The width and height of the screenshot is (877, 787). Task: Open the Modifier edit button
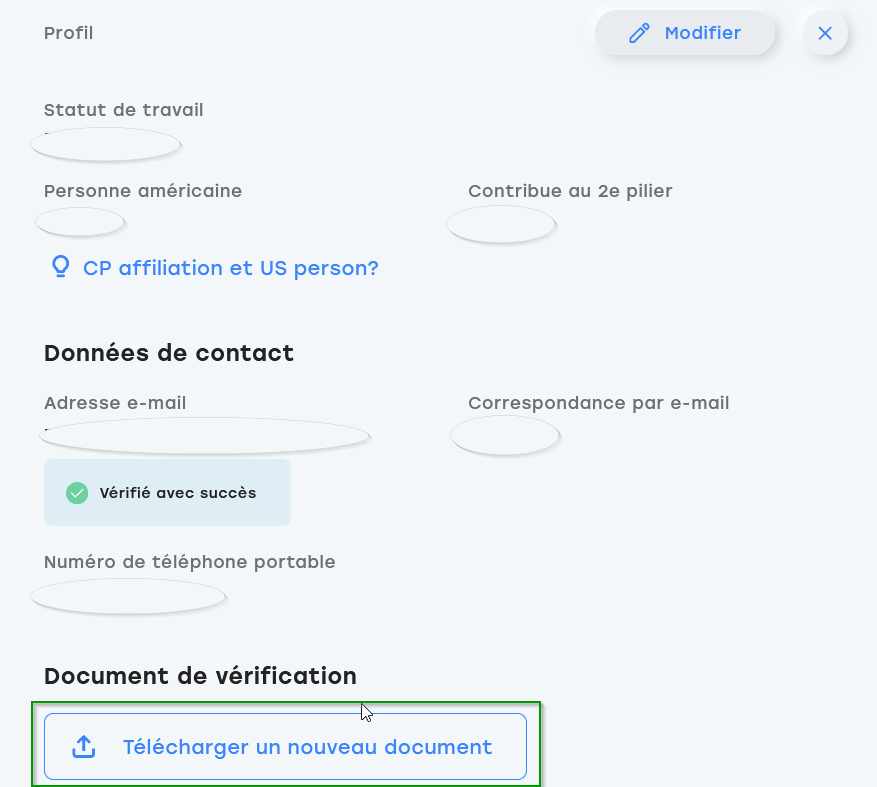coord(685,33)
